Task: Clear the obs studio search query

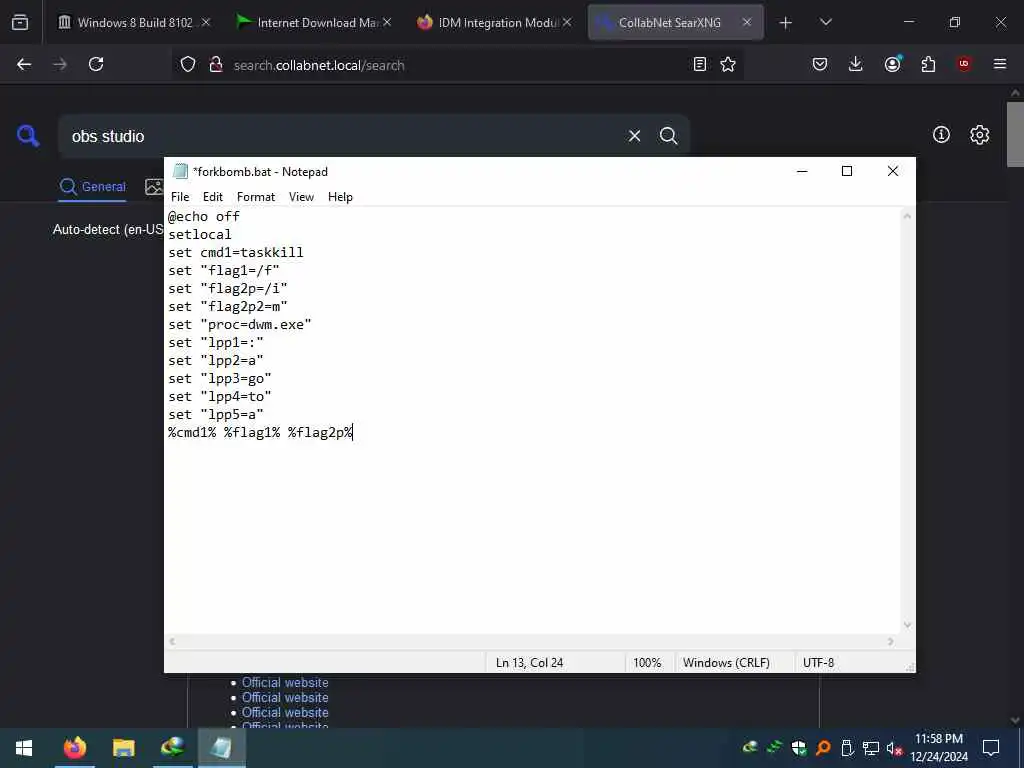Action: [634, 136]
